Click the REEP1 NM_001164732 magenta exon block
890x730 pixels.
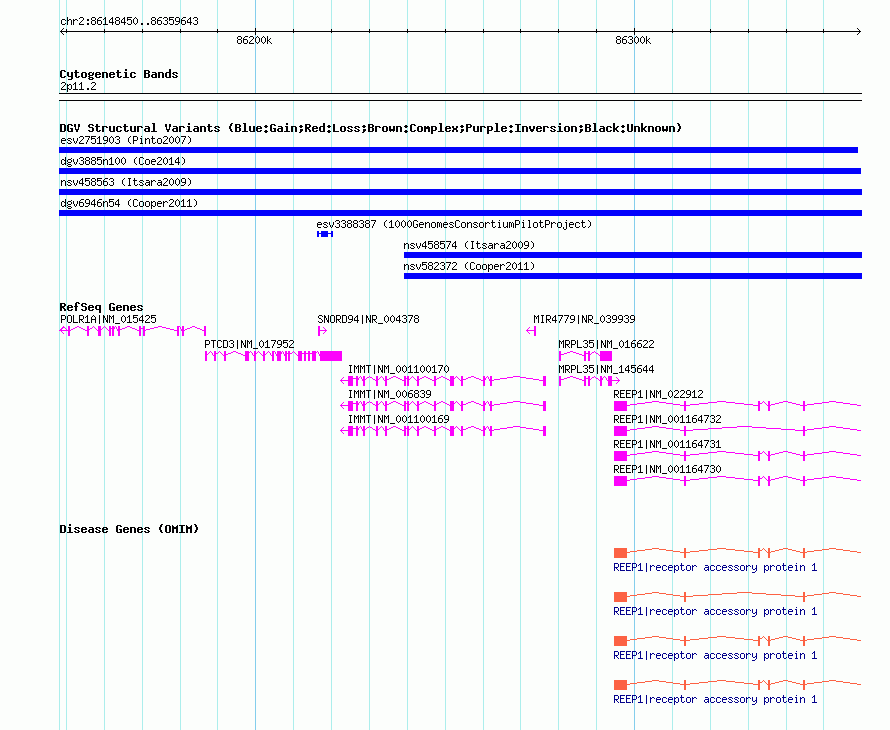[620, 431]
